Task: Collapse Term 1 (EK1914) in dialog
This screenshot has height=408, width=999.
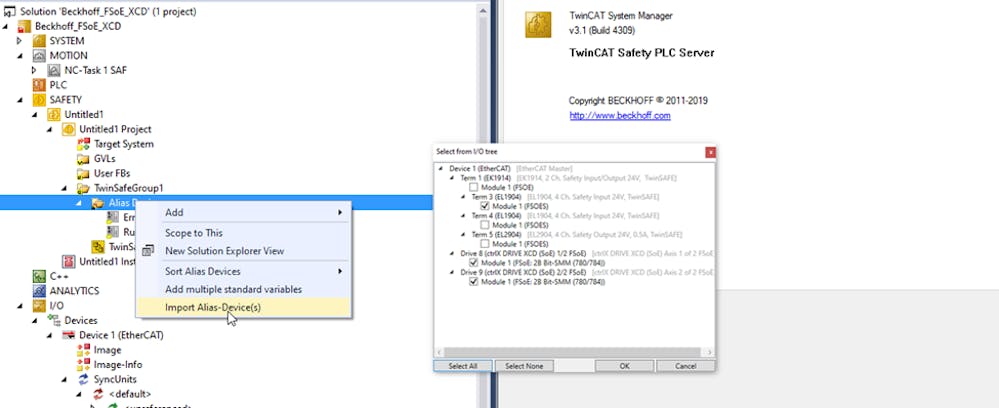Action: coord(453,178)
